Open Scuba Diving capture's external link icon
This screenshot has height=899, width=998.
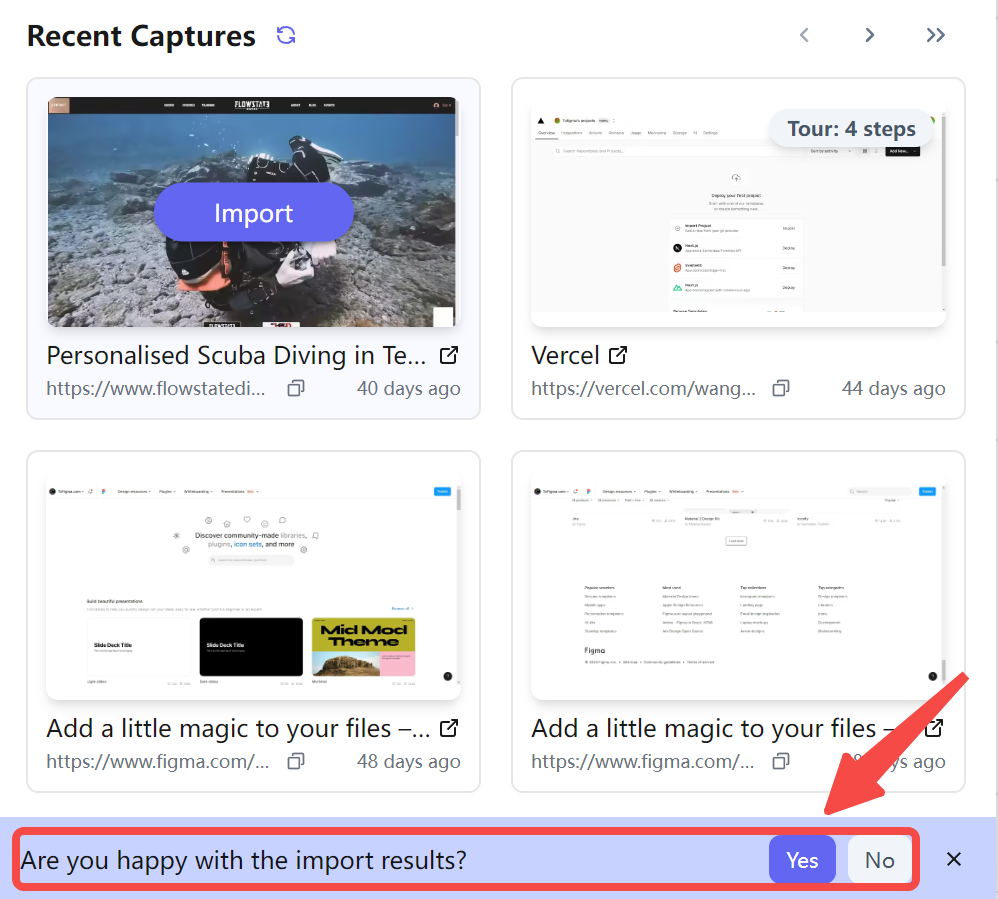pos(449,355)
